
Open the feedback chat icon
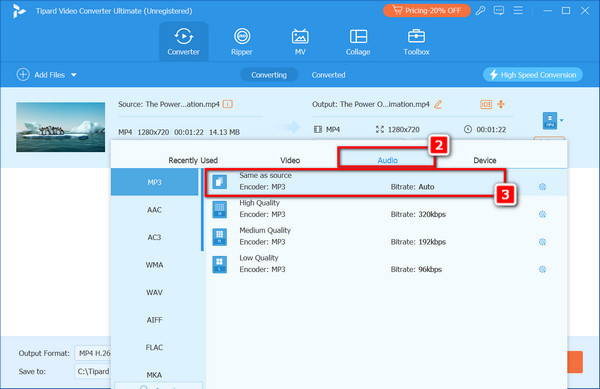tap(499, 11)
